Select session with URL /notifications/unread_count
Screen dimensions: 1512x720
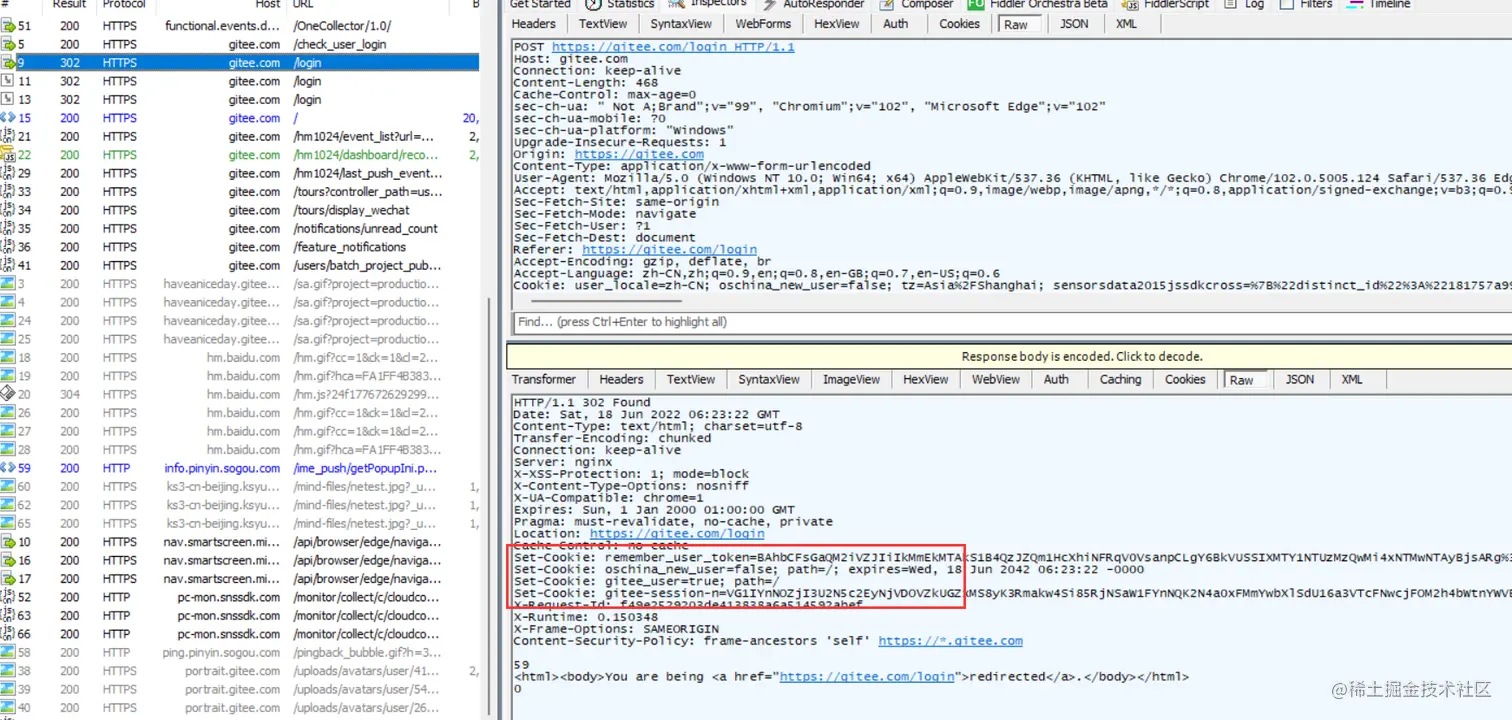point(240,228)
